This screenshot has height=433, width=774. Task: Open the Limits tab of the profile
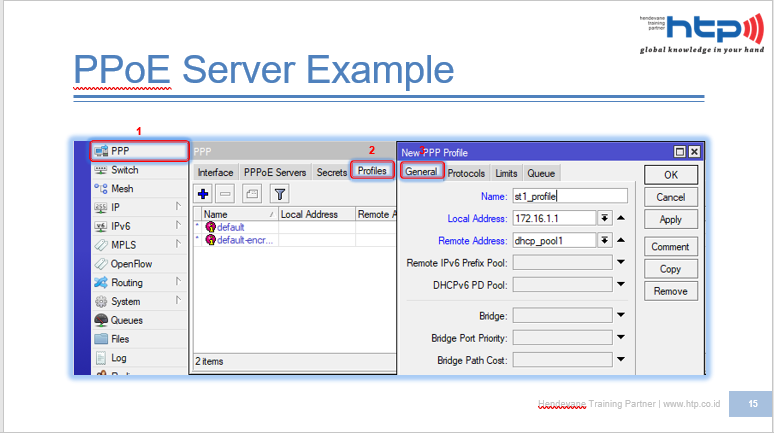[x=506, y=173]
